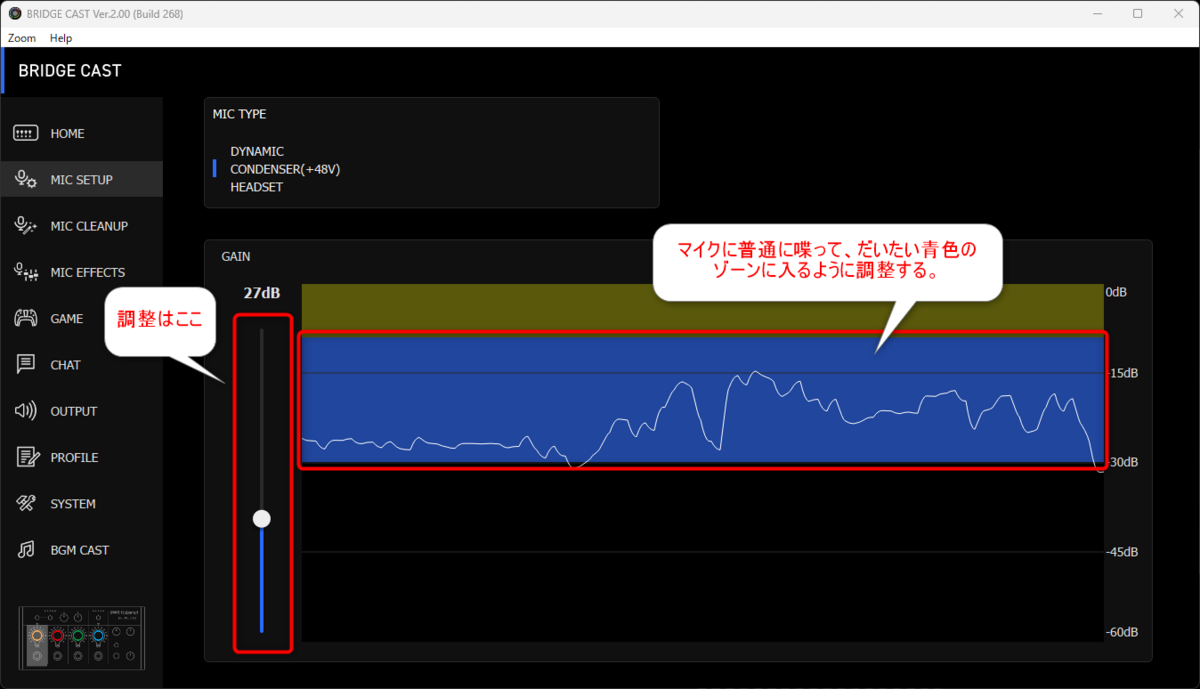1200x689 pixels.
Task: Select HEADSET mic type
Action: (x=256, y=187)
